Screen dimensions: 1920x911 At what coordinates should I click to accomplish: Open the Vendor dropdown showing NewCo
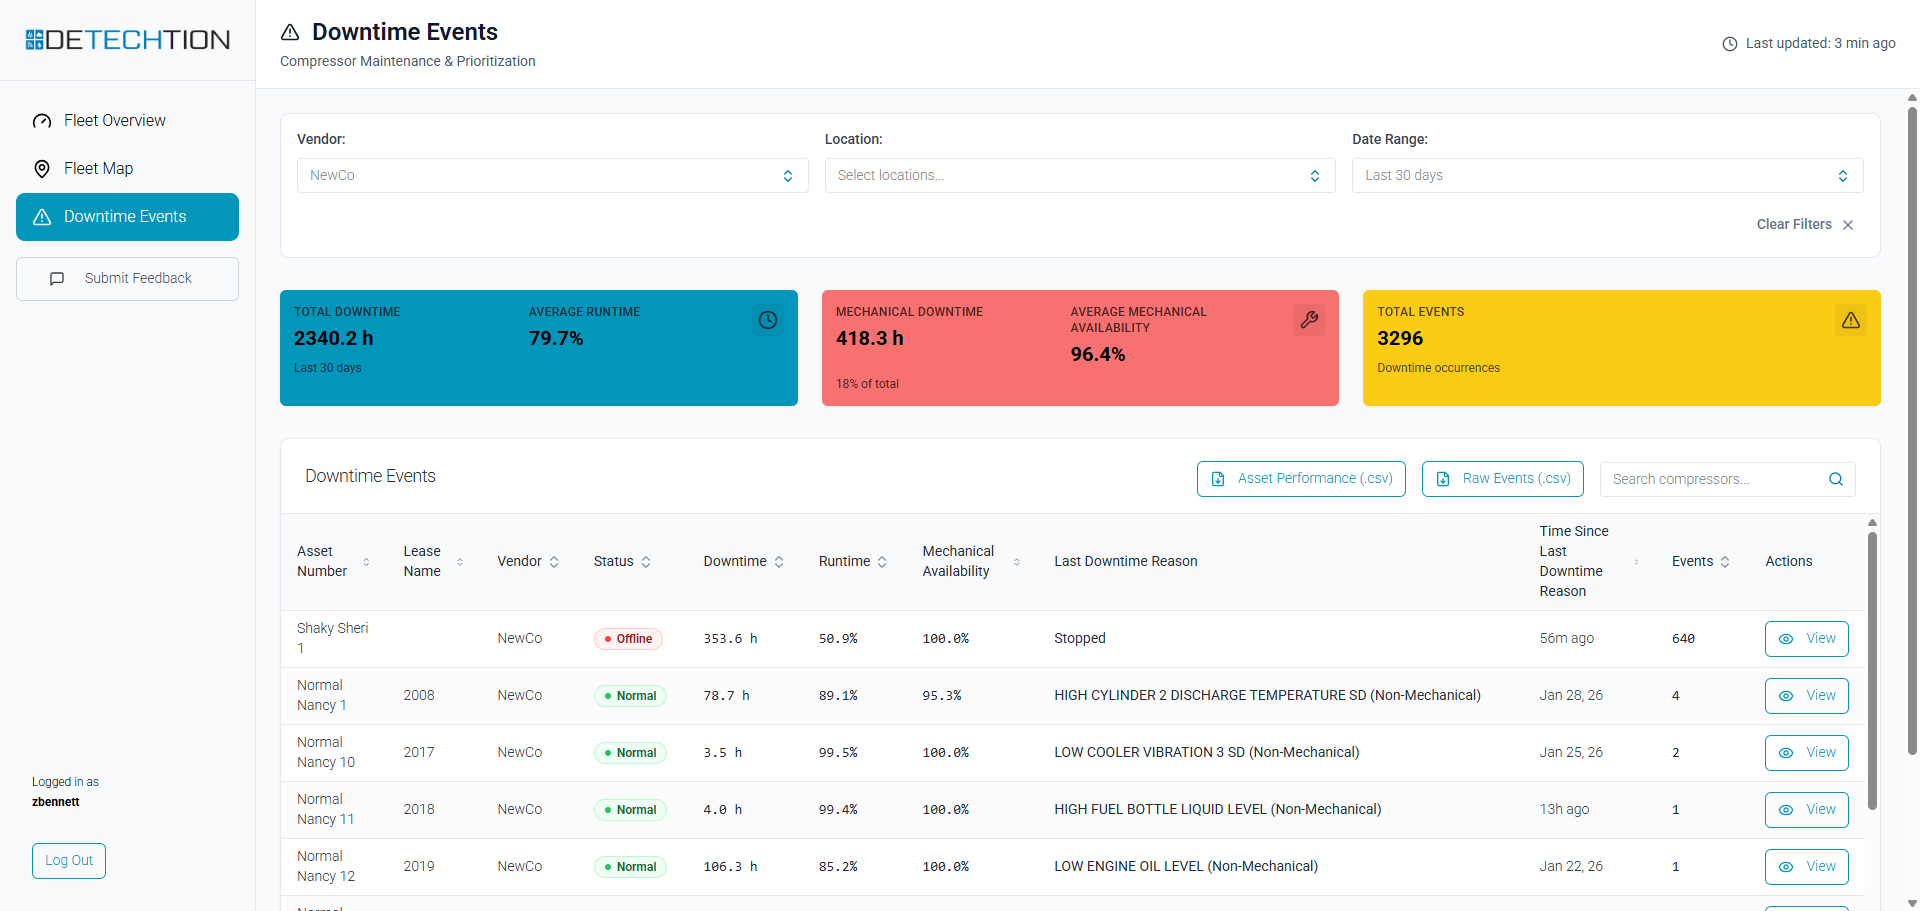[x=552, y=176]
